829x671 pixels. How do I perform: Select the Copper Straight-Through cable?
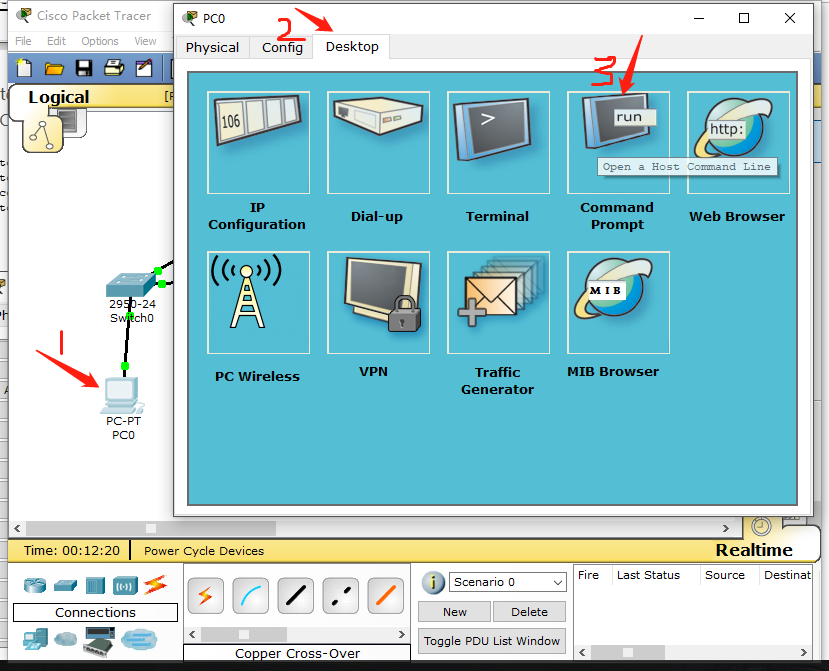click(x=296, y=596)
